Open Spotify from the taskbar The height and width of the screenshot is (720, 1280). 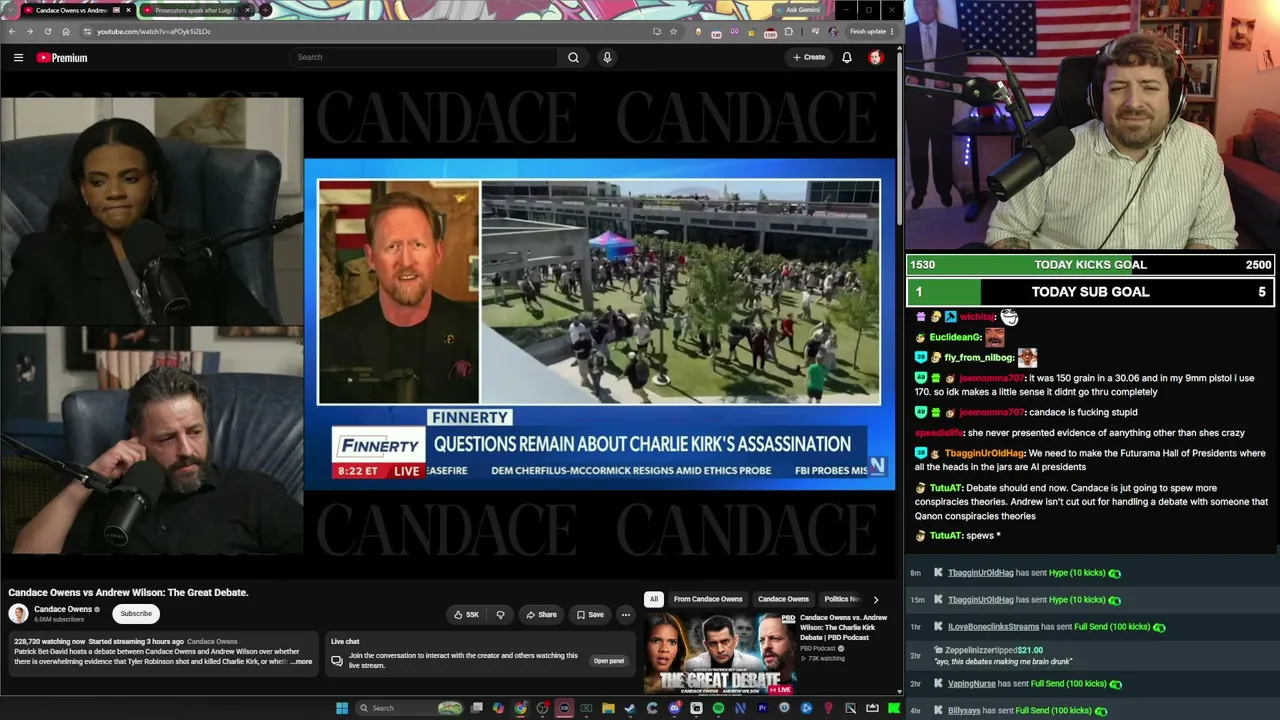click(x=718, y=708)
